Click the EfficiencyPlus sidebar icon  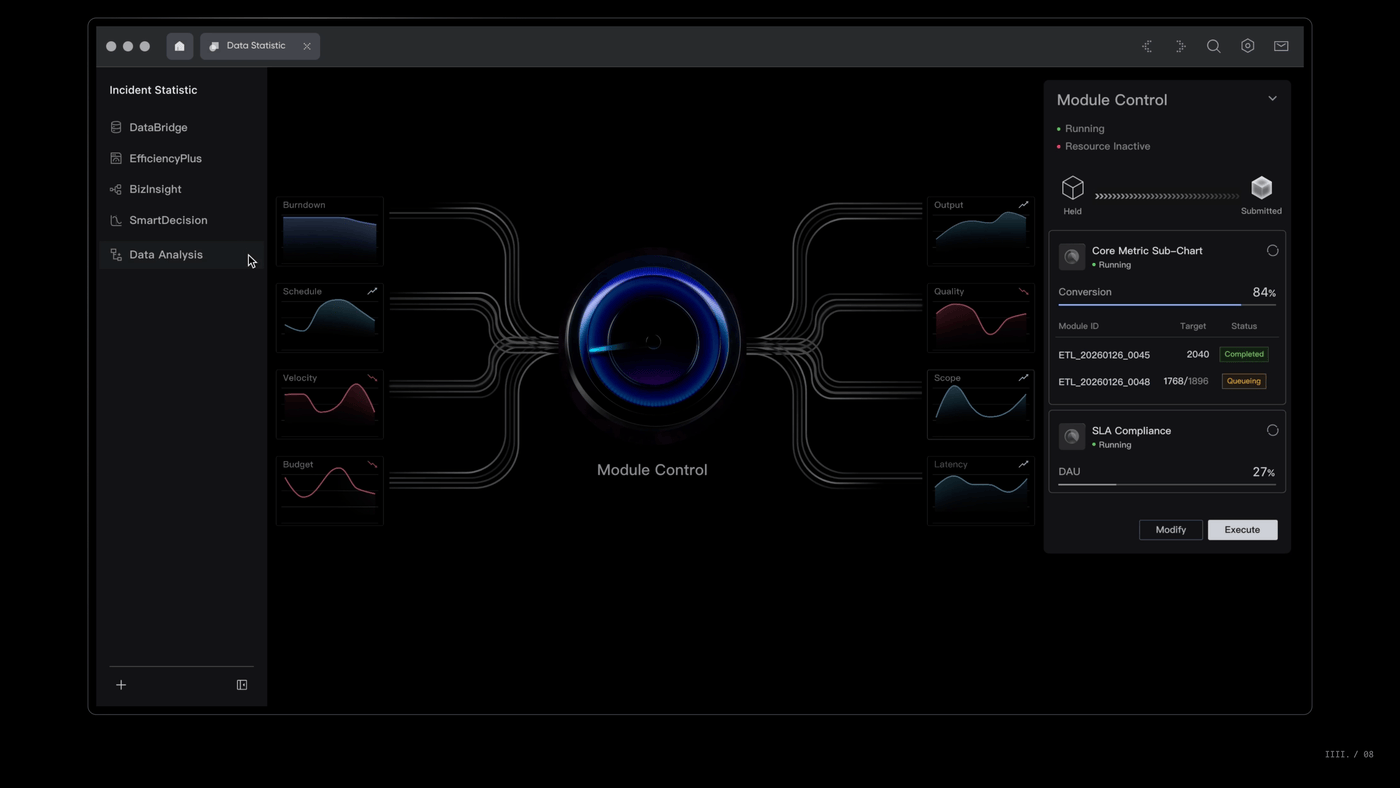[116, 158]
